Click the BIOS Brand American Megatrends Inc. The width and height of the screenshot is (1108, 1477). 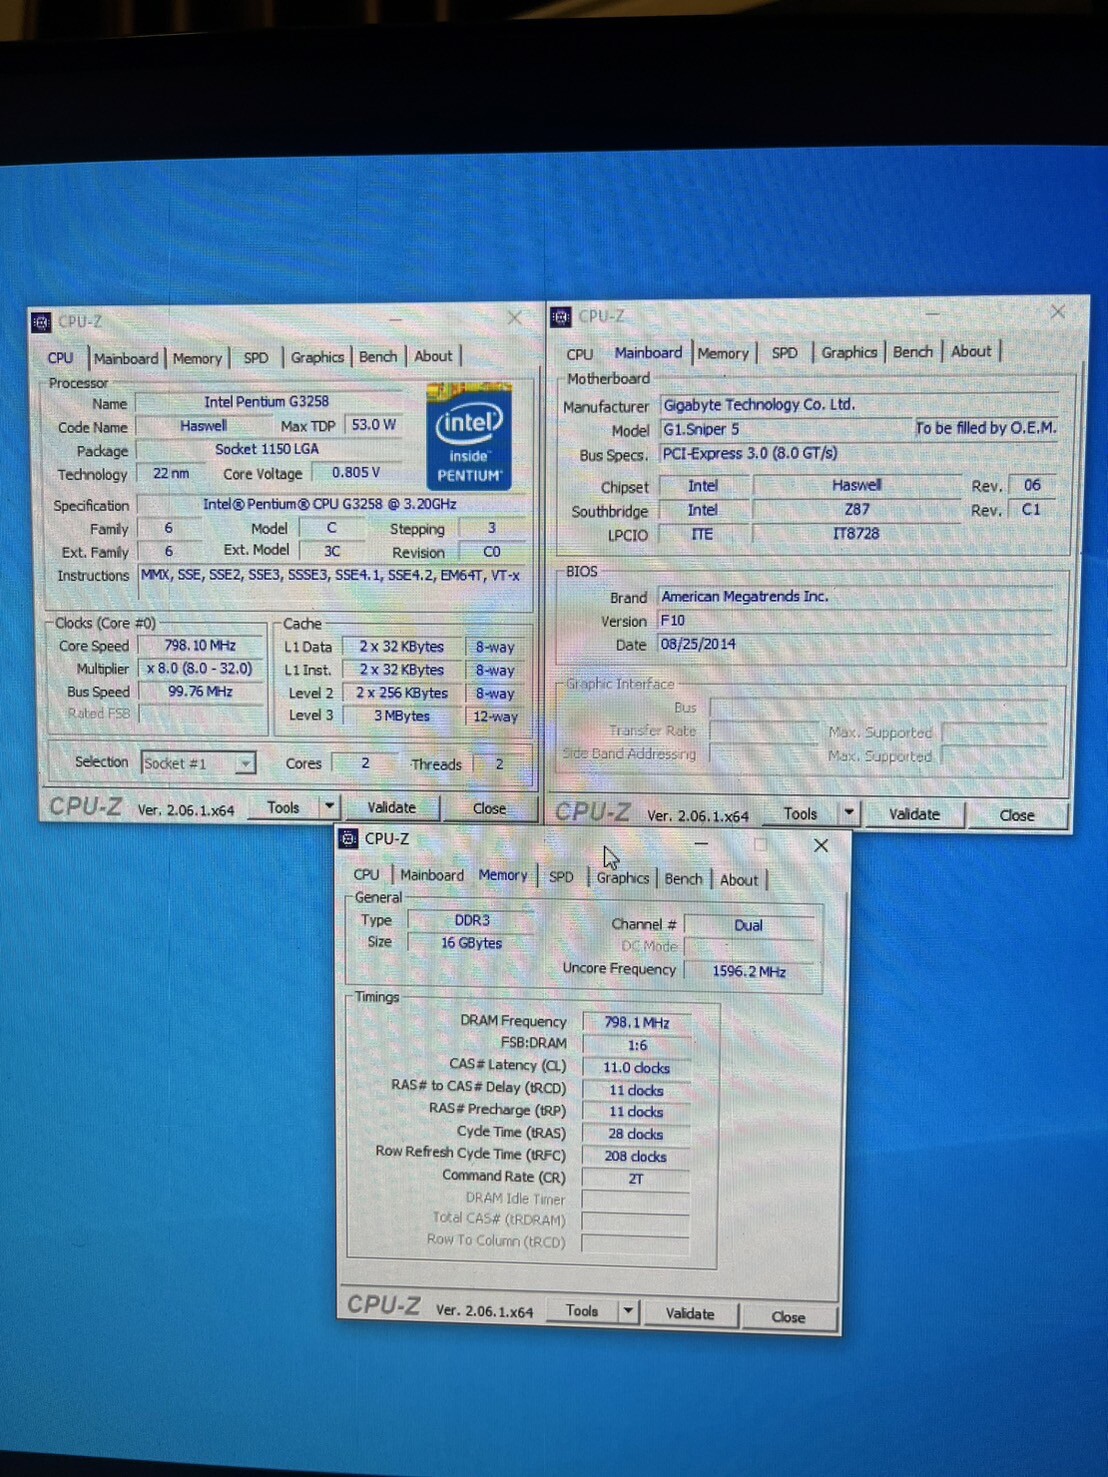pos(855,597)
